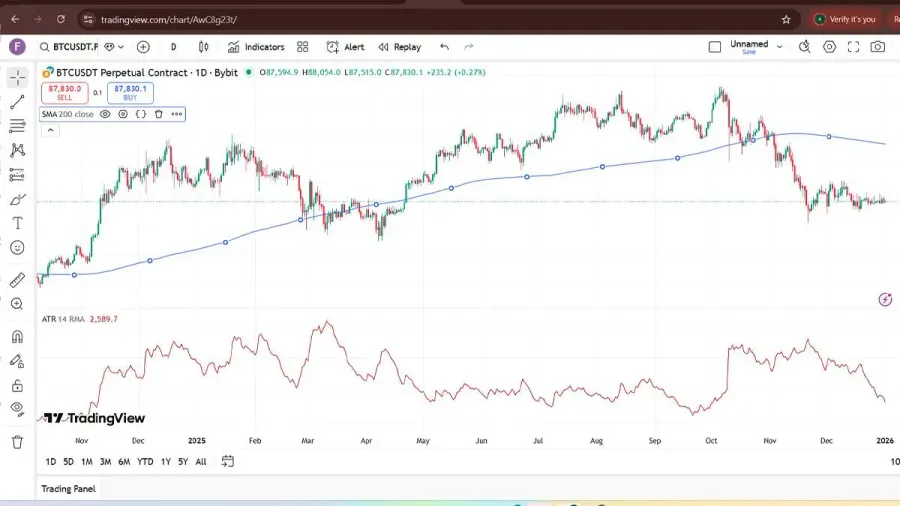Viewport: 900px width, 506px height.
Task: Lock all drawing tools
Action: [x=18, y=386]
